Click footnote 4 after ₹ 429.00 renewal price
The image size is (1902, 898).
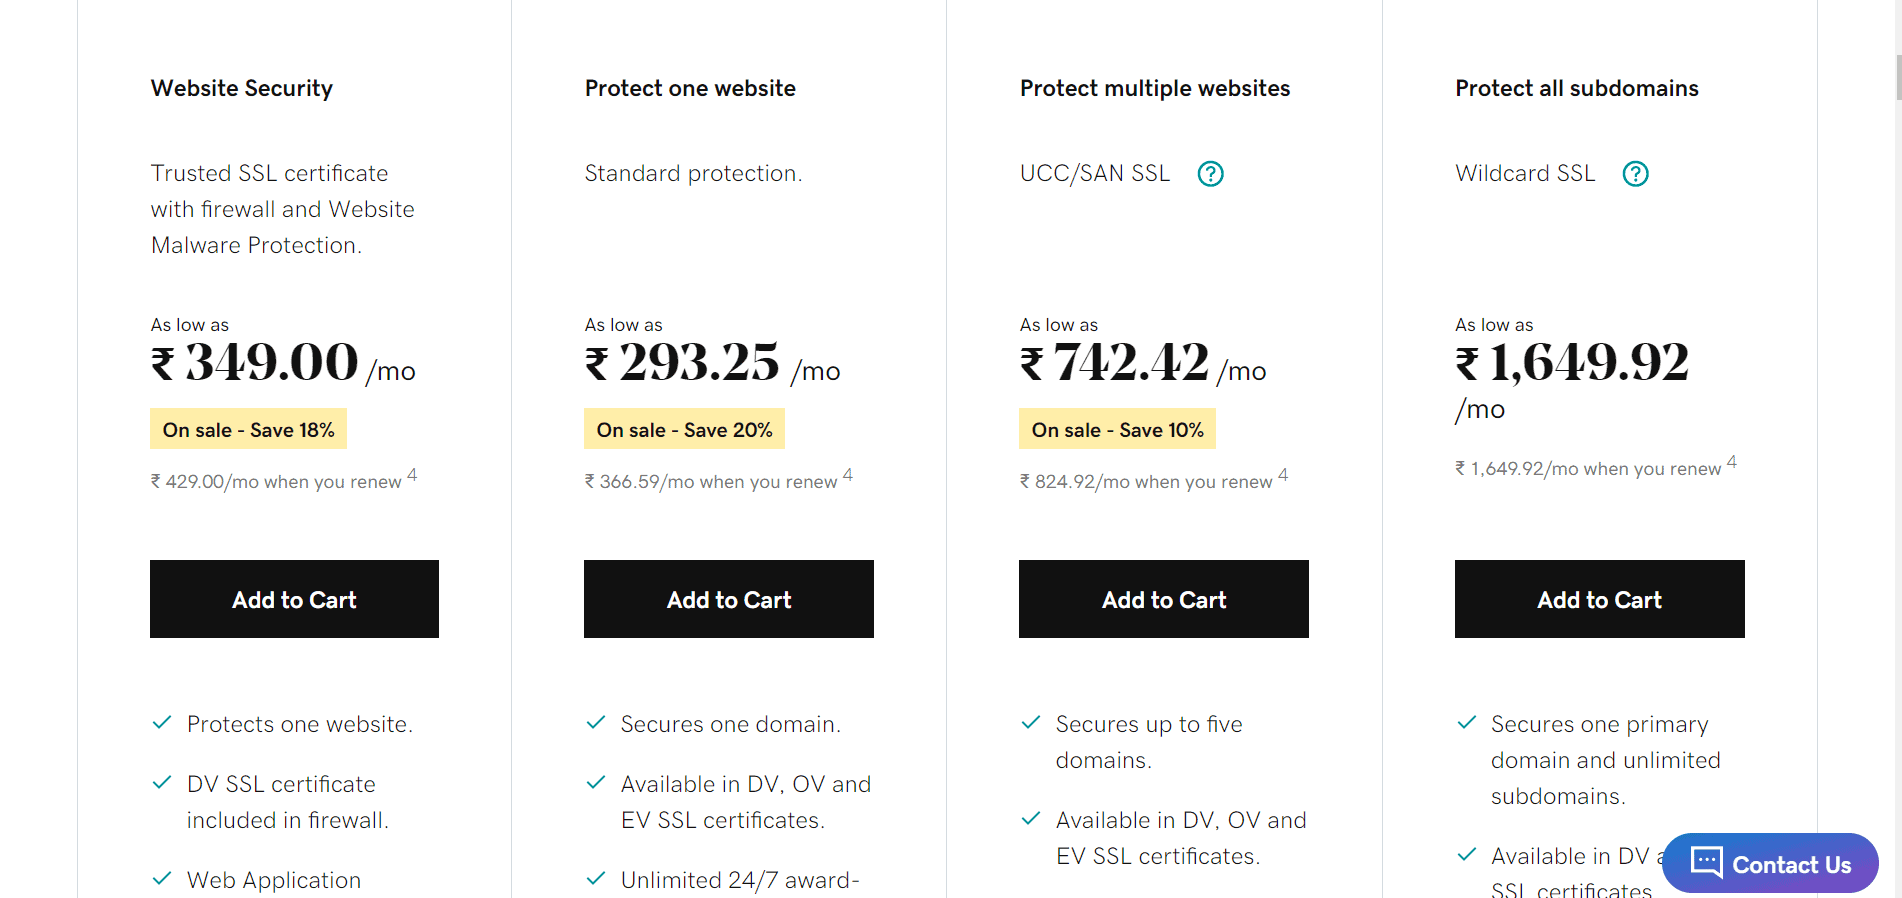[412, 475]
